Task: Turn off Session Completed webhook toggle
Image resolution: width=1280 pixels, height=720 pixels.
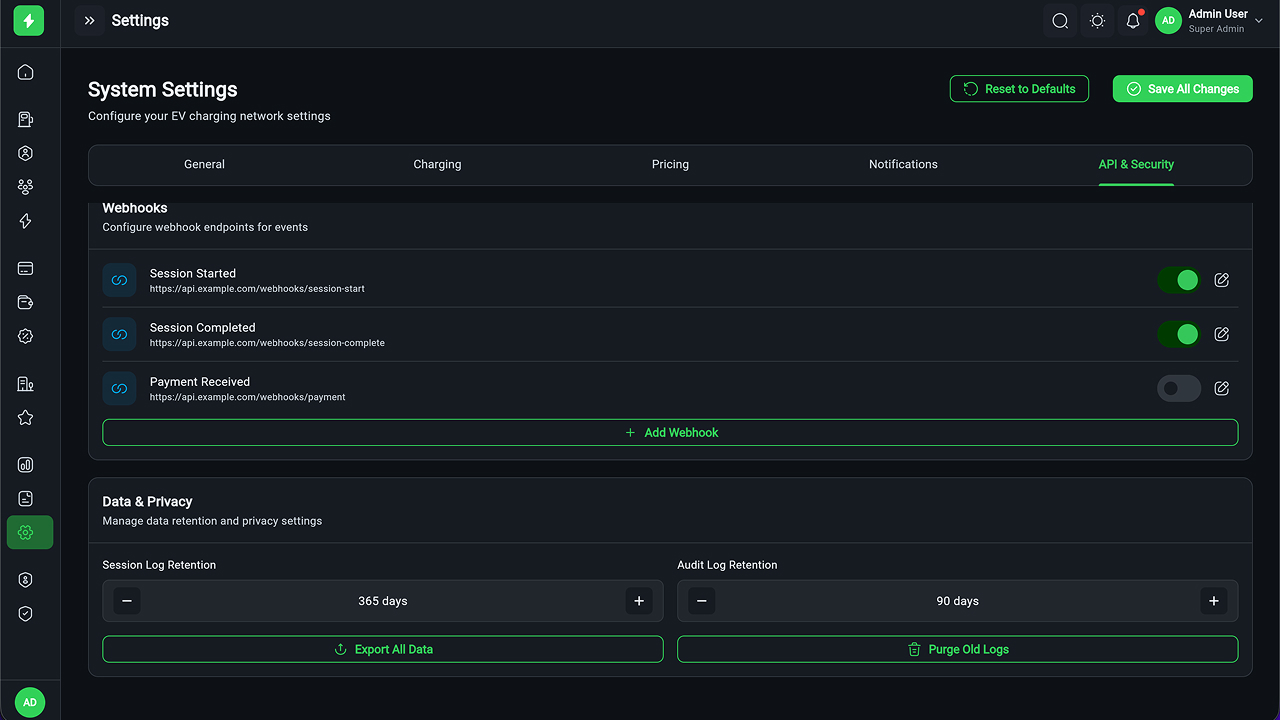Action: pos(1179,334)
